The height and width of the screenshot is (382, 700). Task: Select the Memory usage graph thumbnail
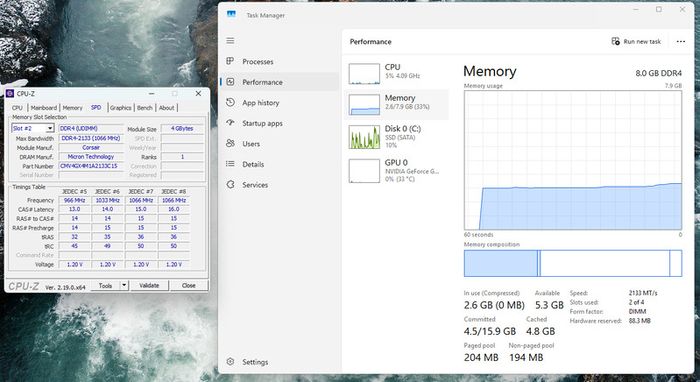pos(364,104)
